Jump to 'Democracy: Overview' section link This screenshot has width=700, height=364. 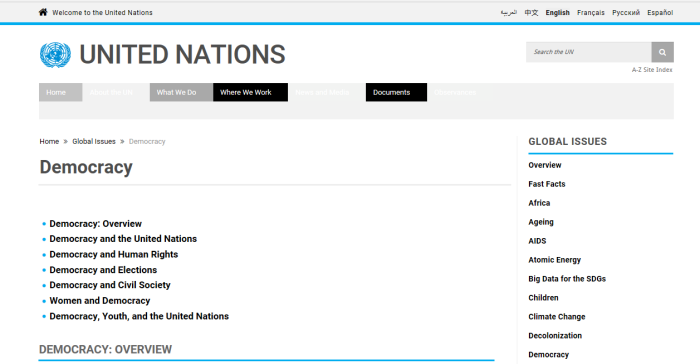[96, 224]
